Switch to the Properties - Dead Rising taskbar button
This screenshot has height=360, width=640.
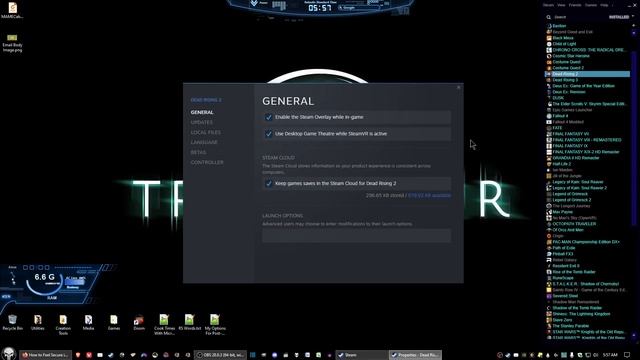click(415, 355)
